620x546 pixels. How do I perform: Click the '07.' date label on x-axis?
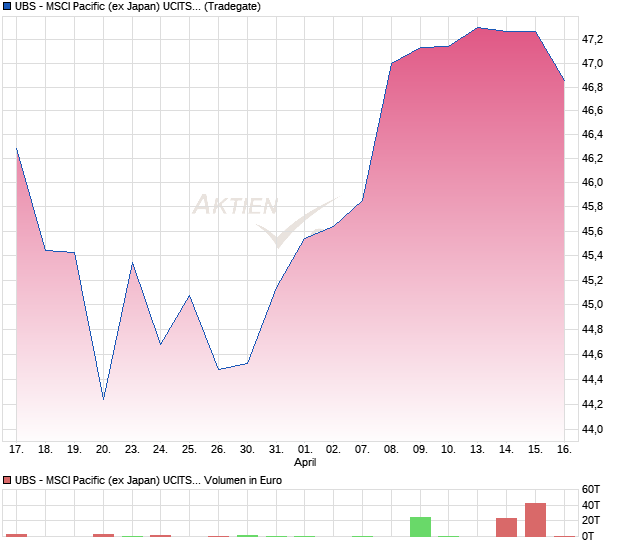coord(362,450)
